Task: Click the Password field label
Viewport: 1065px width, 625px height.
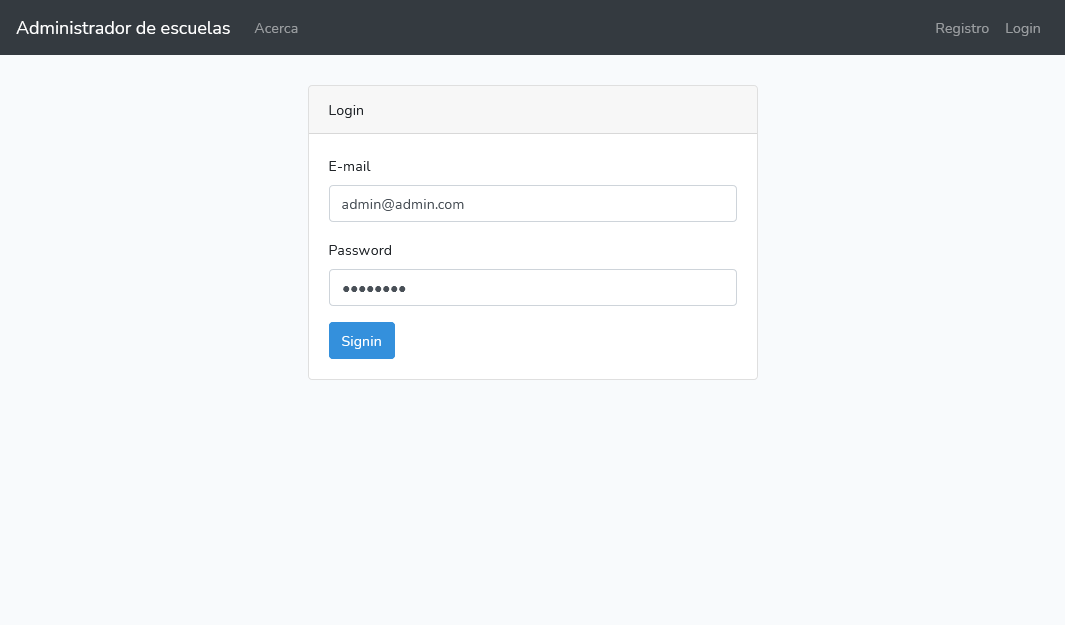Action: click(x=360, y=250)
